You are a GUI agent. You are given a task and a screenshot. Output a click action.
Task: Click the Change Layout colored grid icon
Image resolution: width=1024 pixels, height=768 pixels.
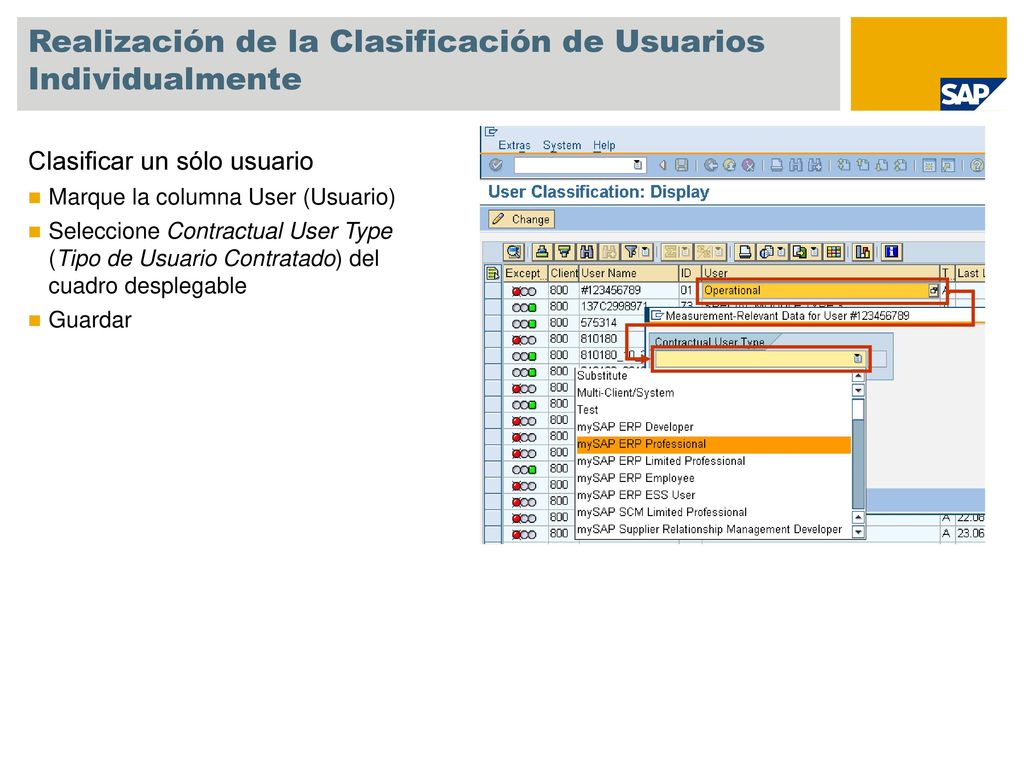(x=833, y=251)
